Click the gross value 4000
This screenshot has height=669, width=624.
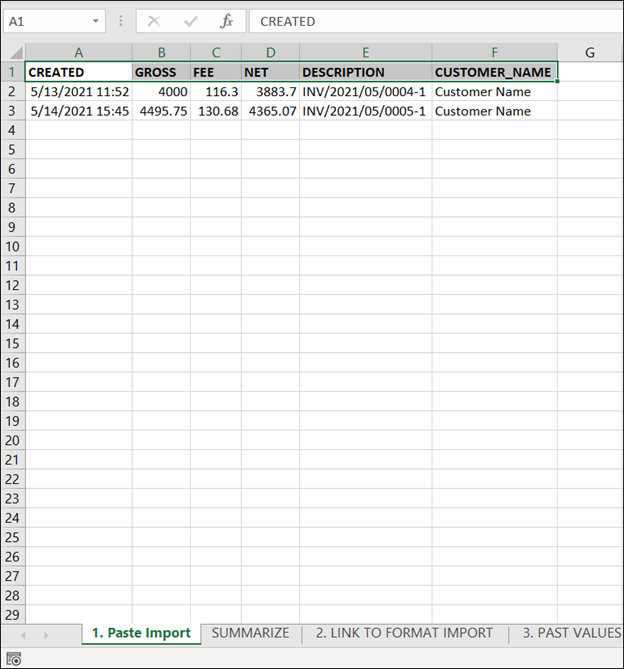click(x=161, y=91)
